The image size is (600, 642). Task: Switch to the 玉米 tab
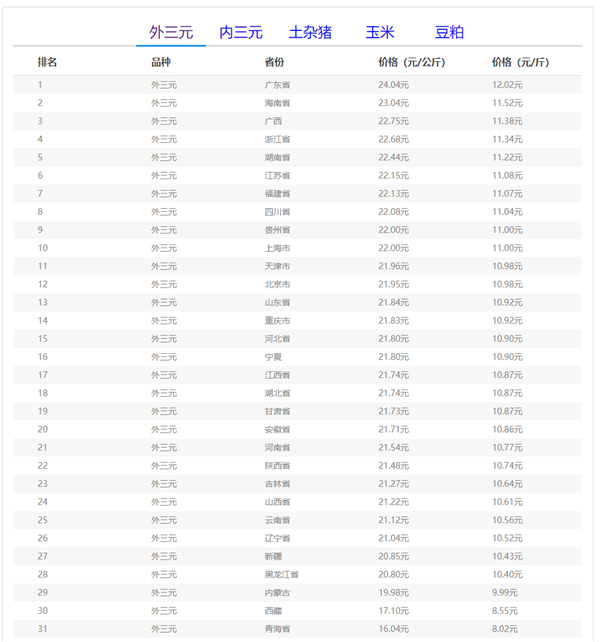pos(380,32)
